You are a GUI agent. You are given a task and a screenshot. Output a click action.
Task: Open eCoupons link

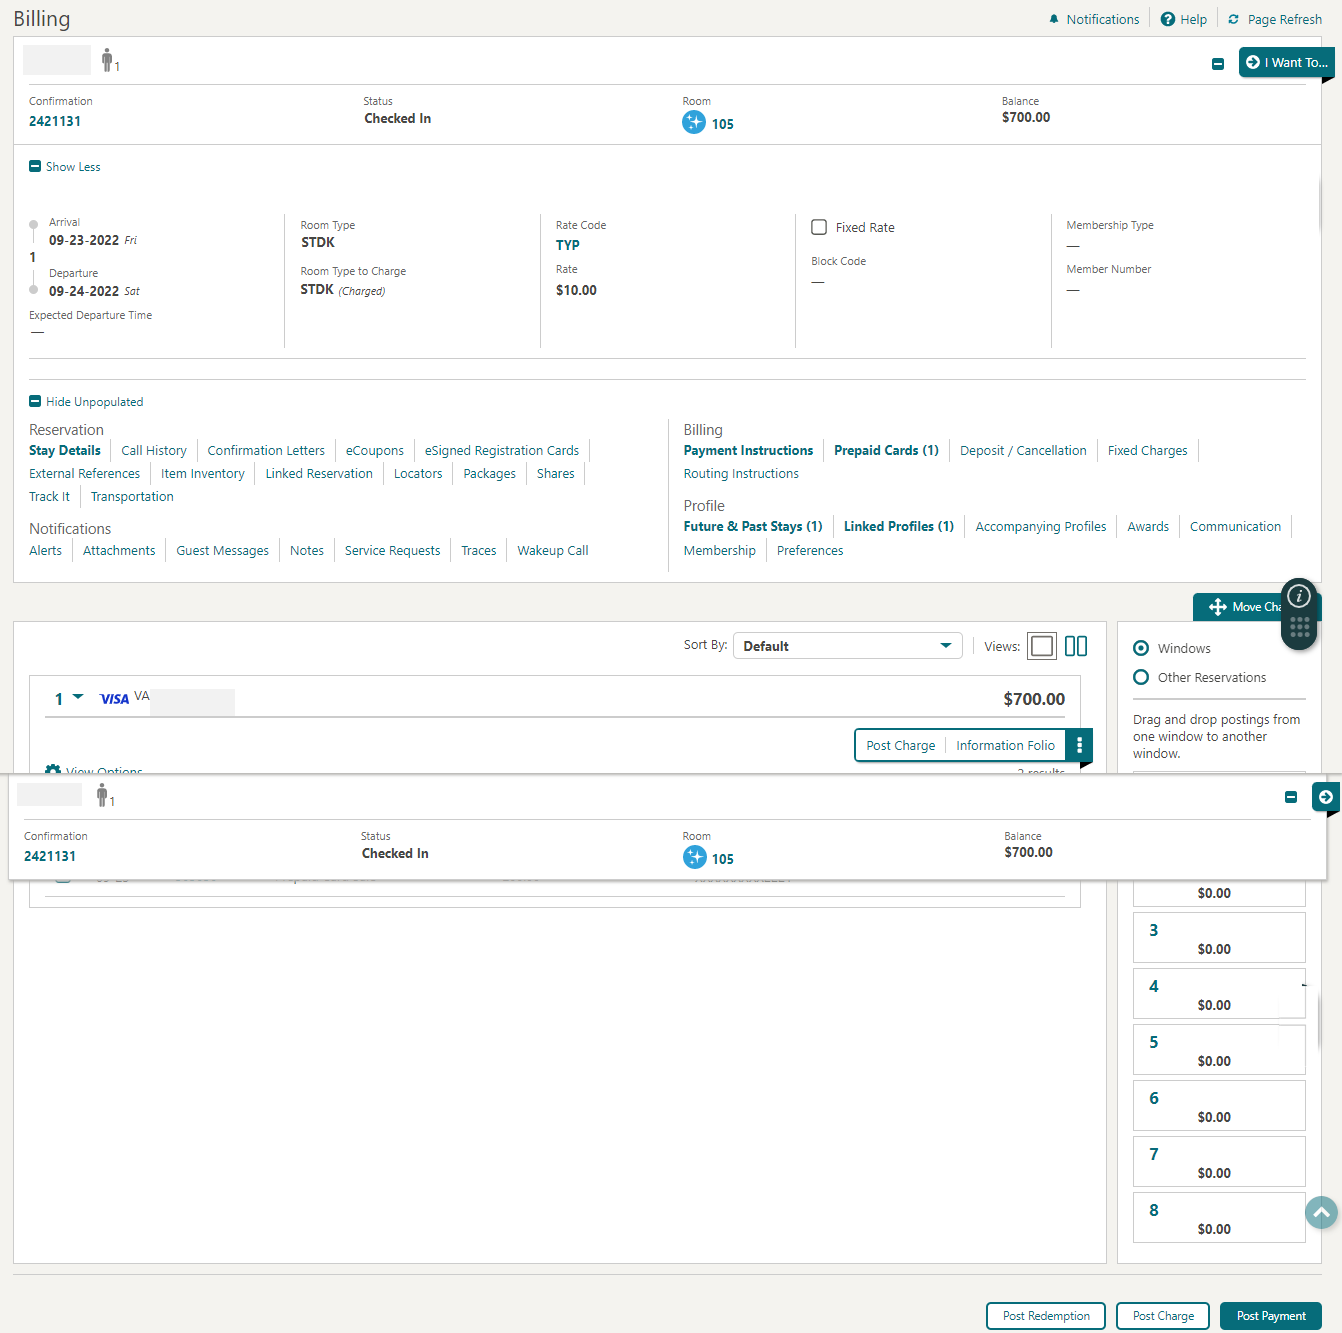375,451
